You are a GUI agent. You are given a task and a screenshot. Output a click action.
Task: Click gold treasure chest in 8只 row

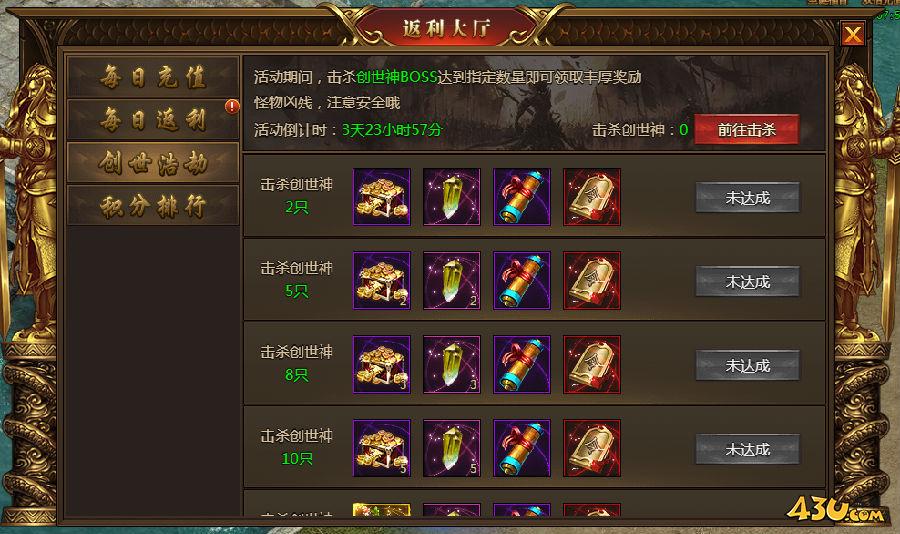point(382,365)
